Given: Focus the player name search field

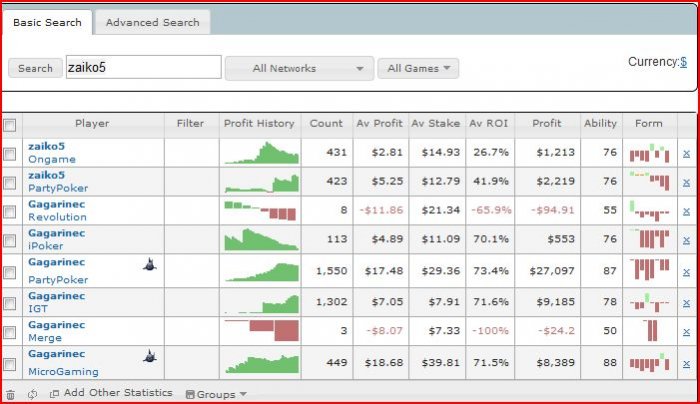Looking at the screenshot, I should [x=144, y=67].
